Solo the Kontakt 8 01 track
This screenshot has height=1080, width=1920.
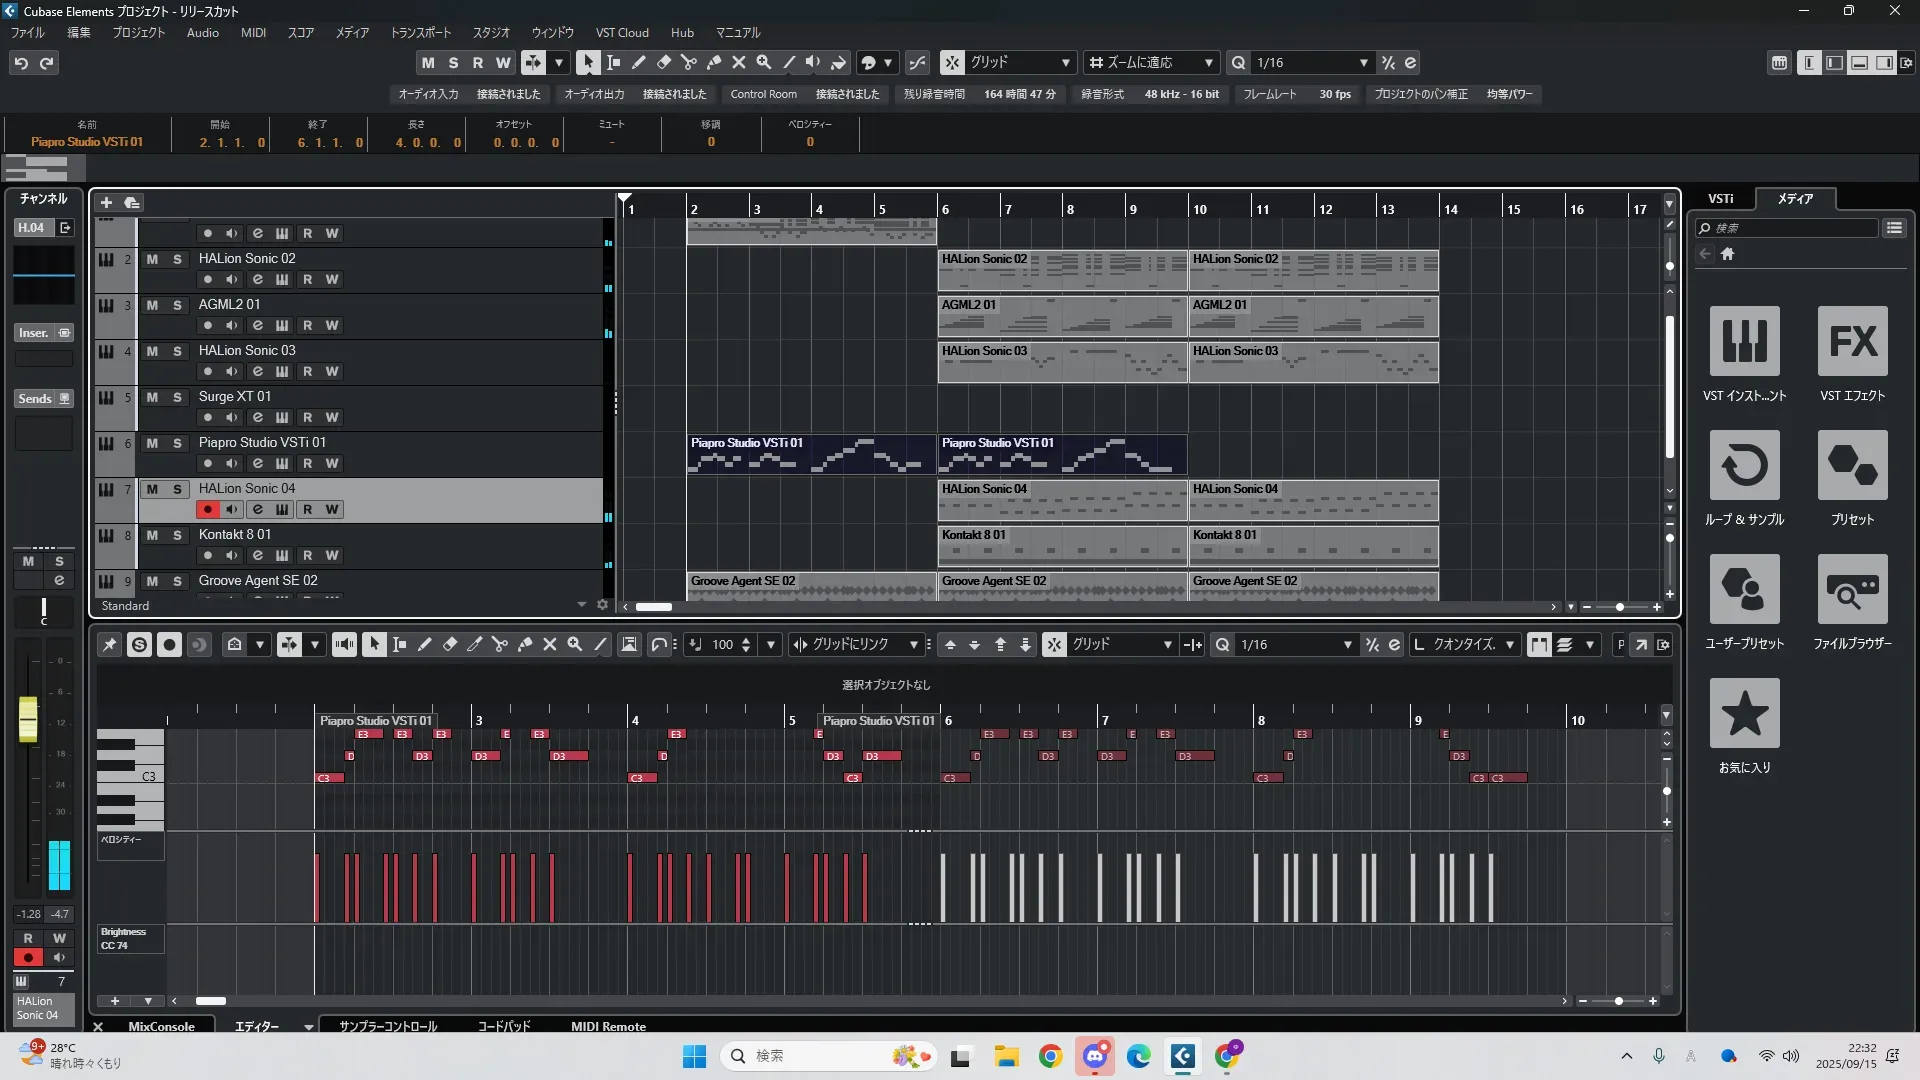pos(177,535)
